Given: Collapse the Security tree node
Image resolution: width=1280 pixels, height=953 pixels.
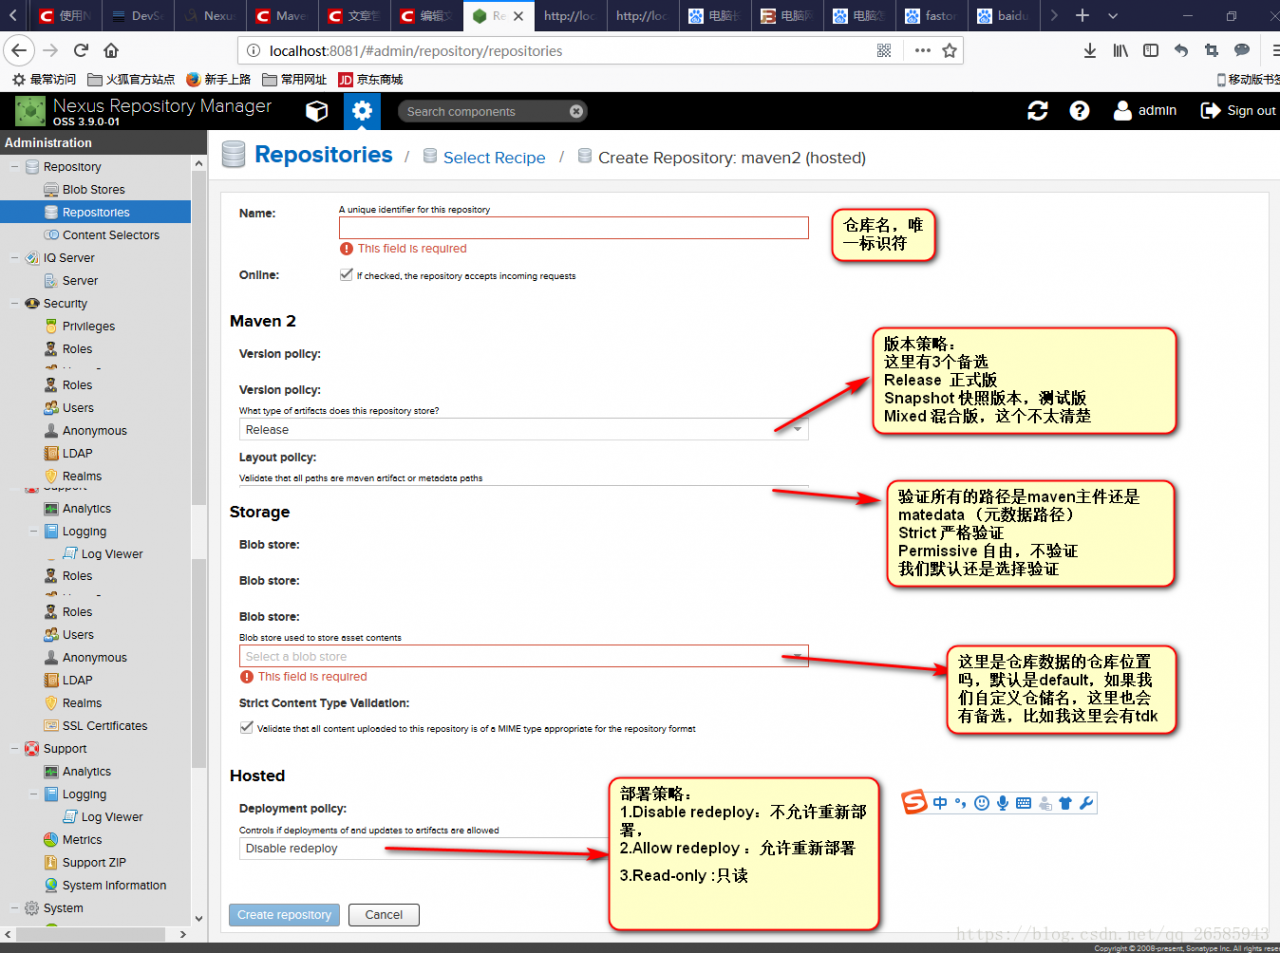Looking at the screenshot, I should [x=15, y=304].
